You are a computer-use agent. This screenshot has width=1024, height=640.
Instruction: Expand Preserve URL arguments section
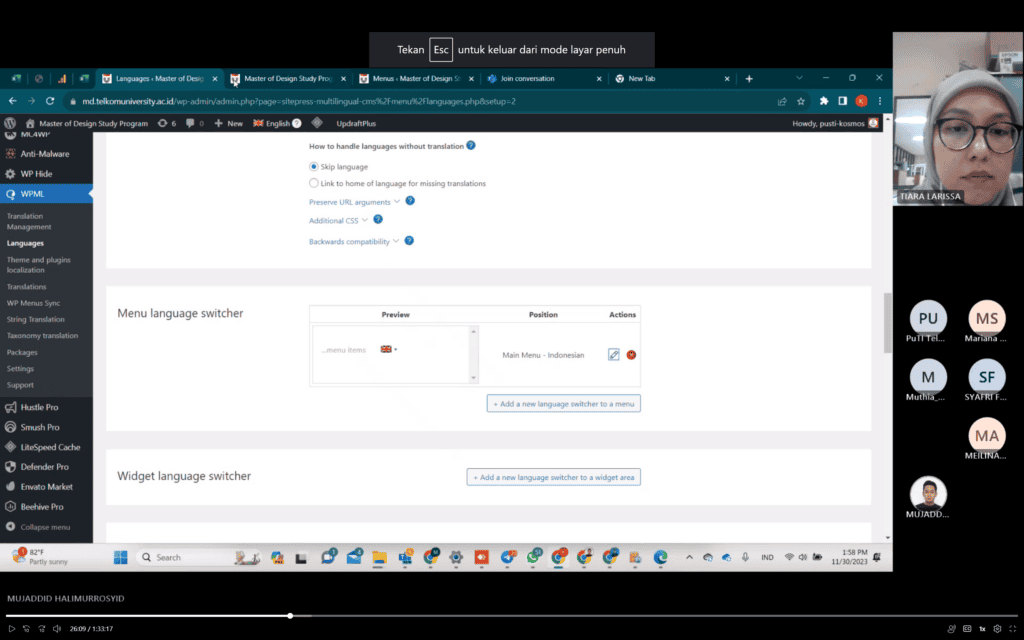(354, 202)
